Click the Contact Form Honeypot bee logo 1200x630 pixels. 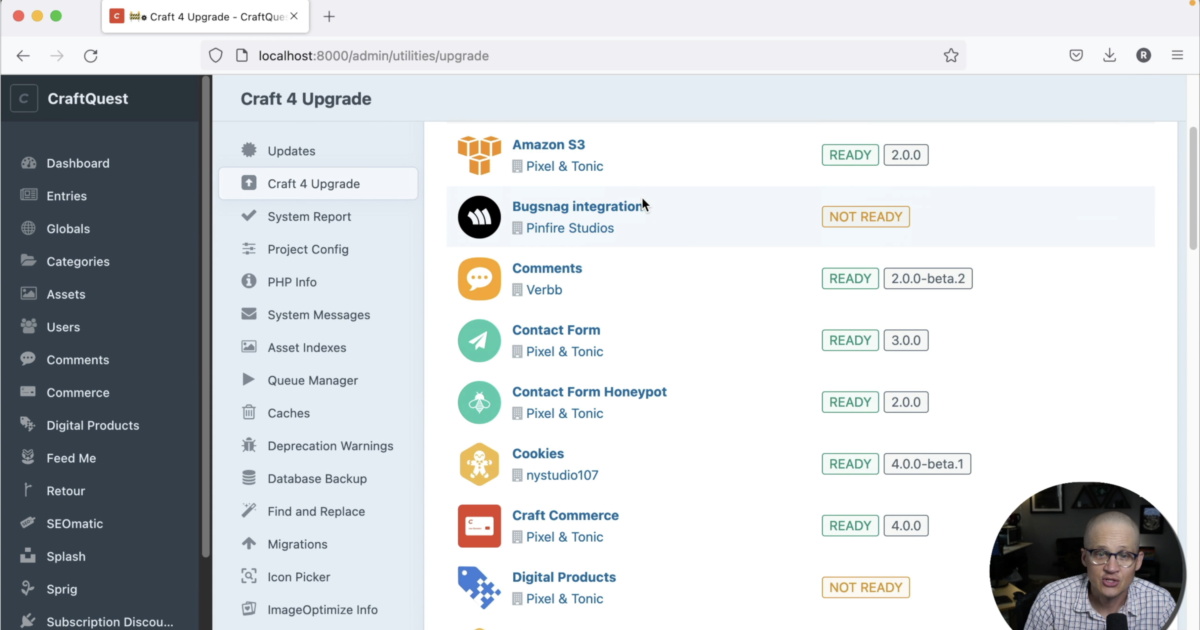[x=479, y=402]
